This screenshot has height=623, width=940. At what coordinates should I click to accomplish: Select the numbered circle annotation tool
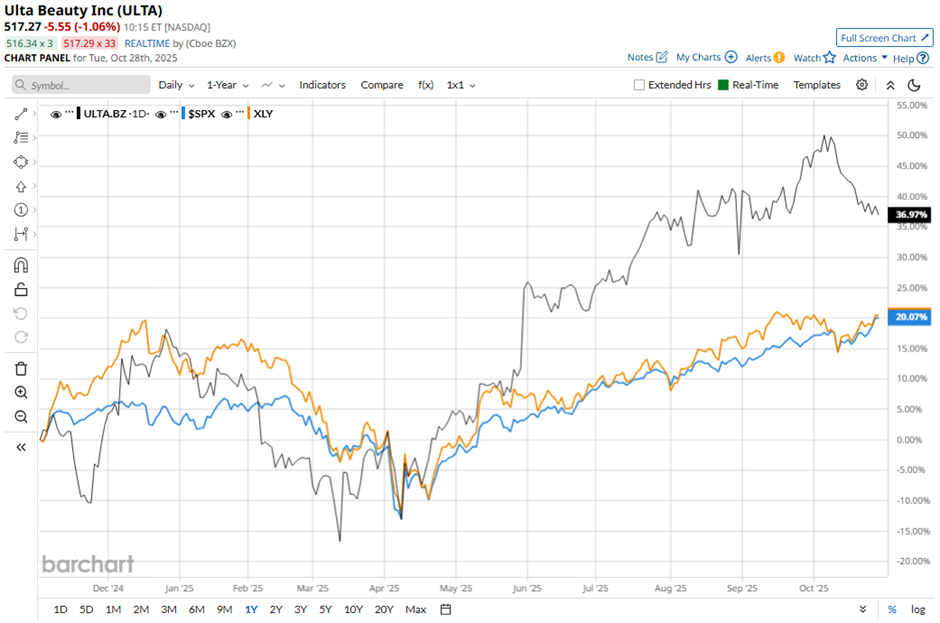tap(20, 210)
